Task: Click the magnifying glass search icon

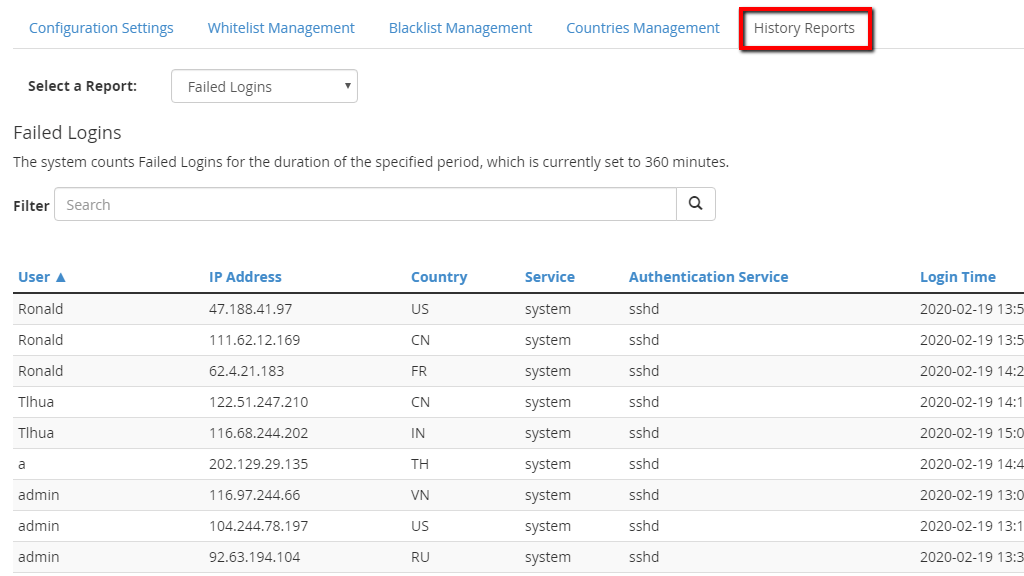Action: coord(696,204)
